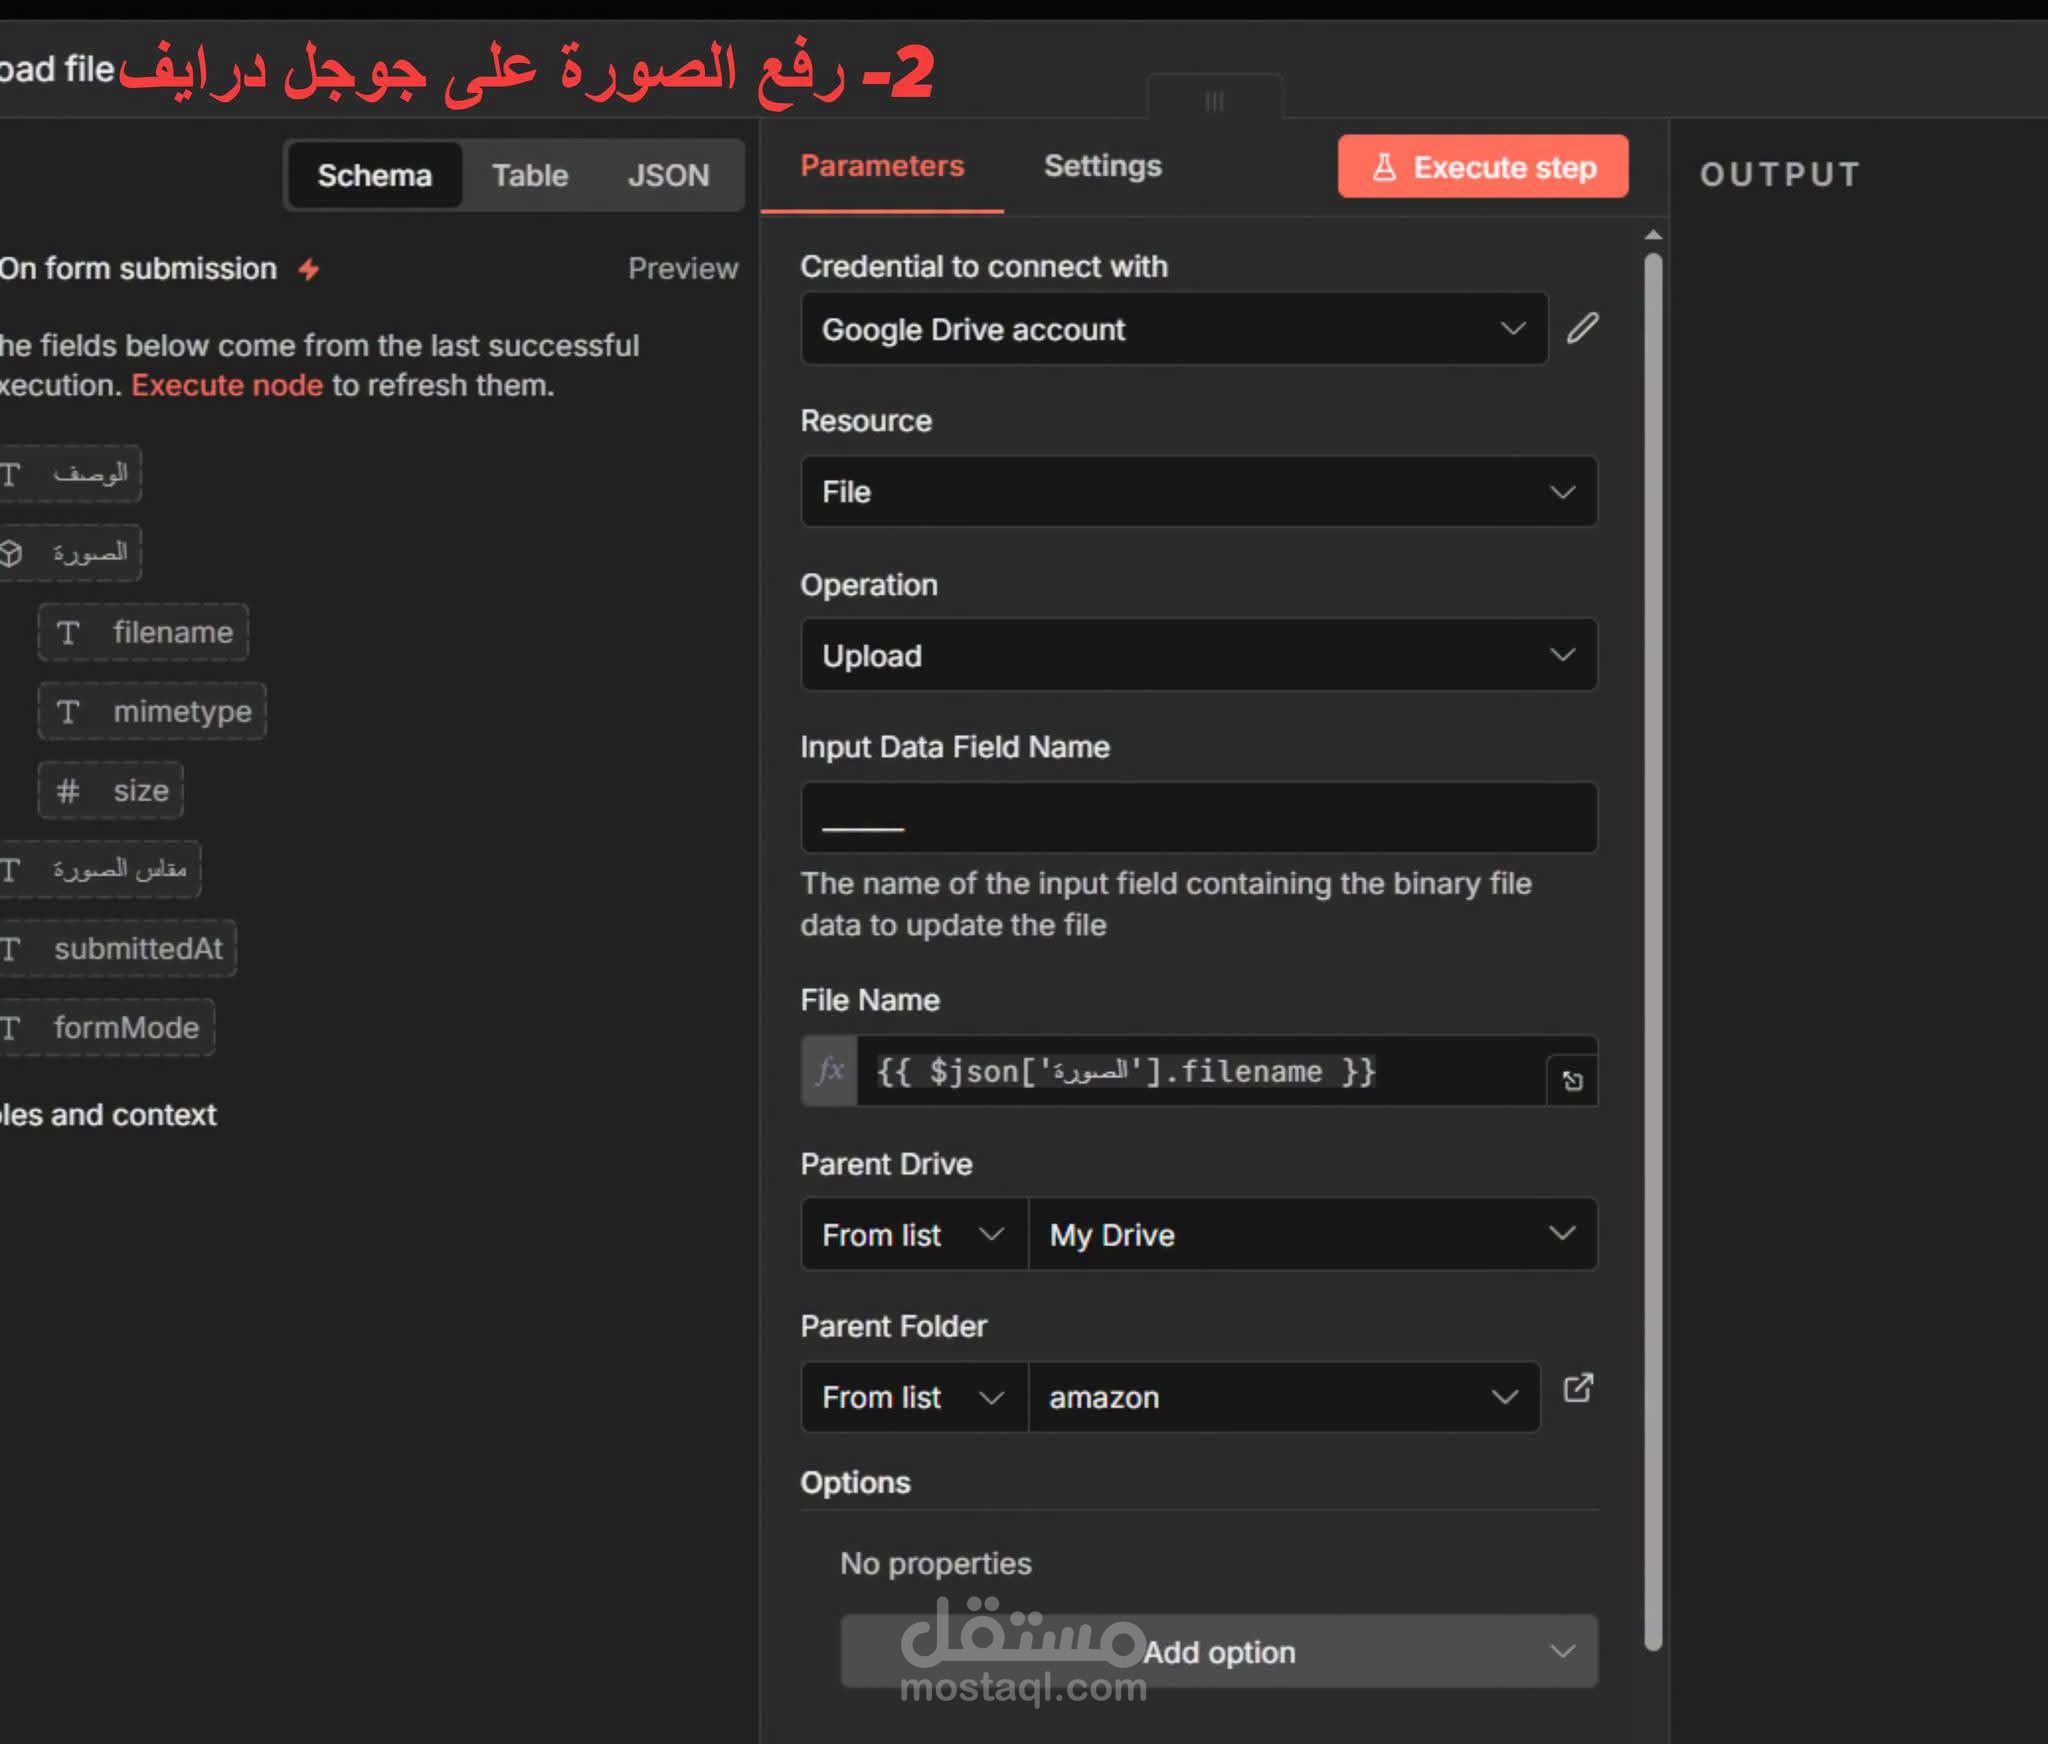Open the Parent Folder From list mode dropdown

tap(914, 1397)
